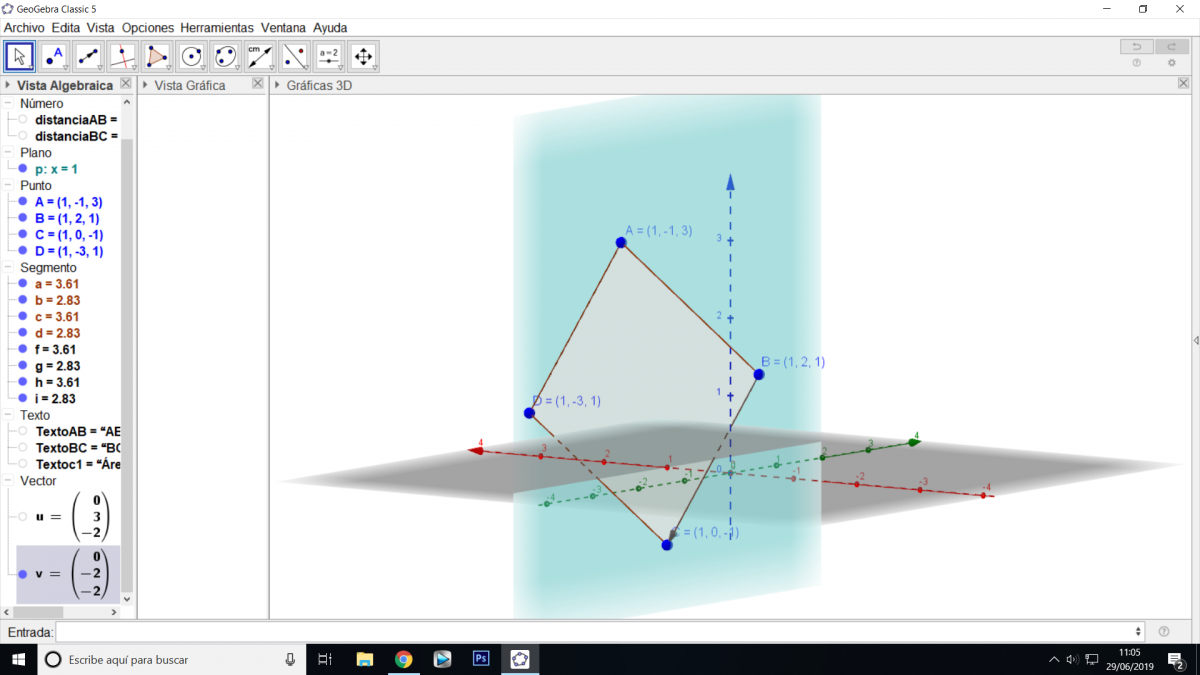Collapse the Segmento group
This screenshot has width=1200, height=675.
[9, 268]
